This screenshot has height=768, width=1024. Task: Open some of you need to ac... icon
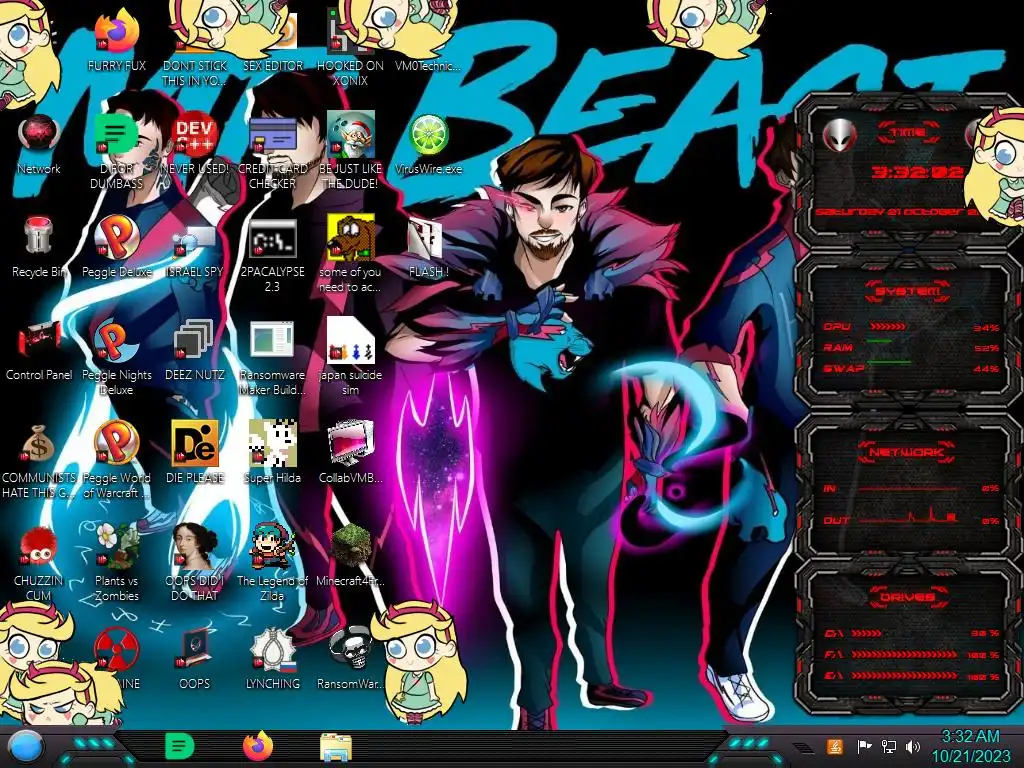(350, 238)
